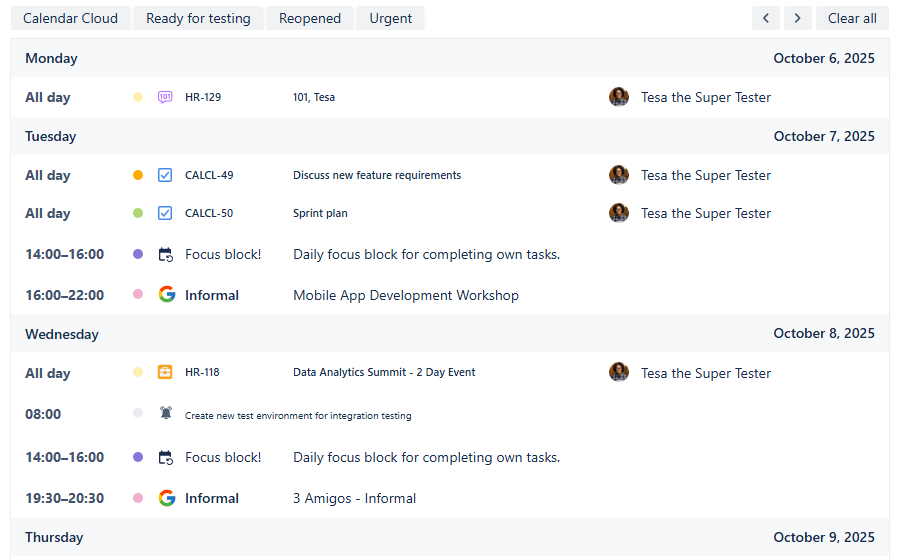Open the Discuss new feature requirements issue
The width and height of the screenshot is (900, 560).
[x=377, y=175]
